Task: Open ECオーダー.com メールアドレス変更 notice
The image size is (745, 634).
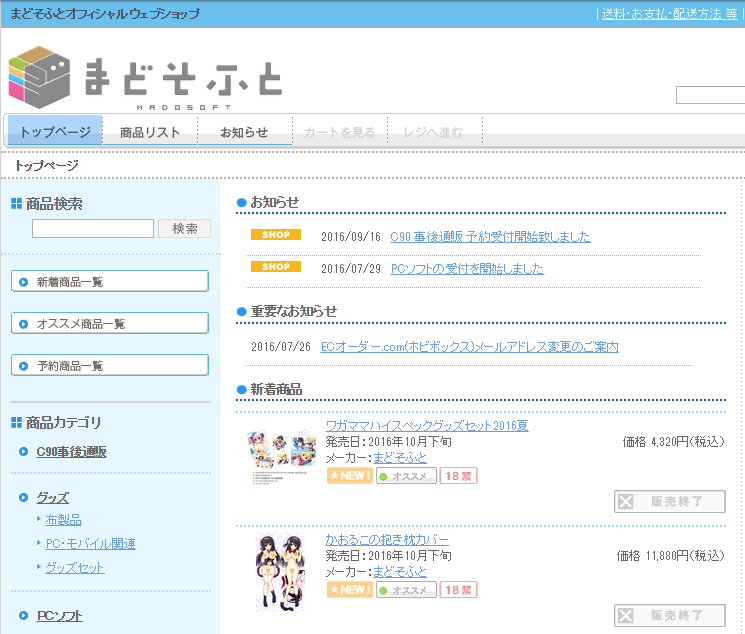Action: (469, 347)
